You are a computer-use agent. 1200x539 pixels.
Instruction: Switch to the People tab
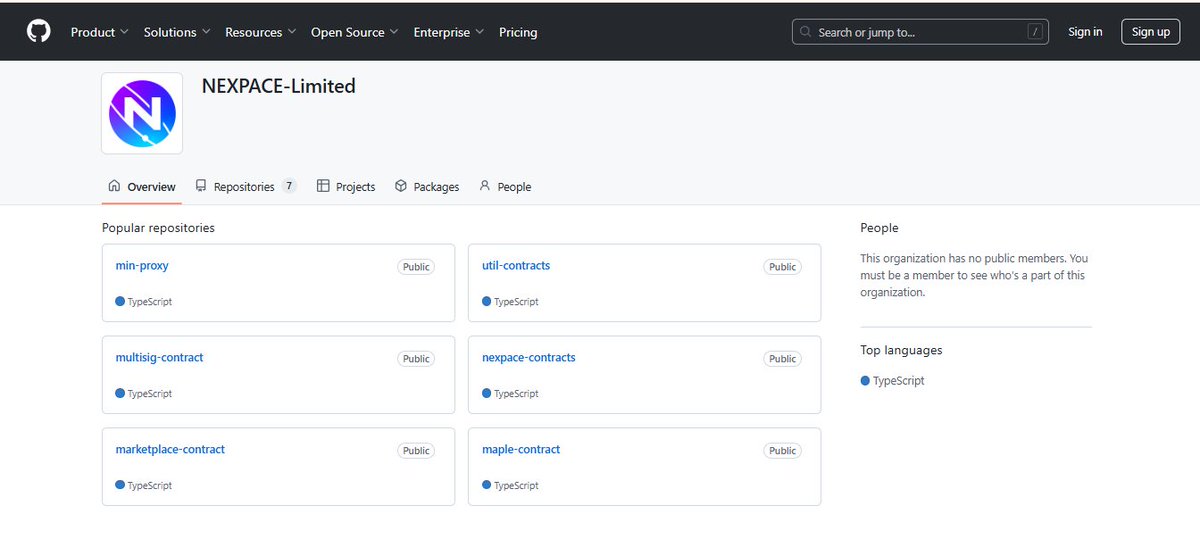(505, 187)
